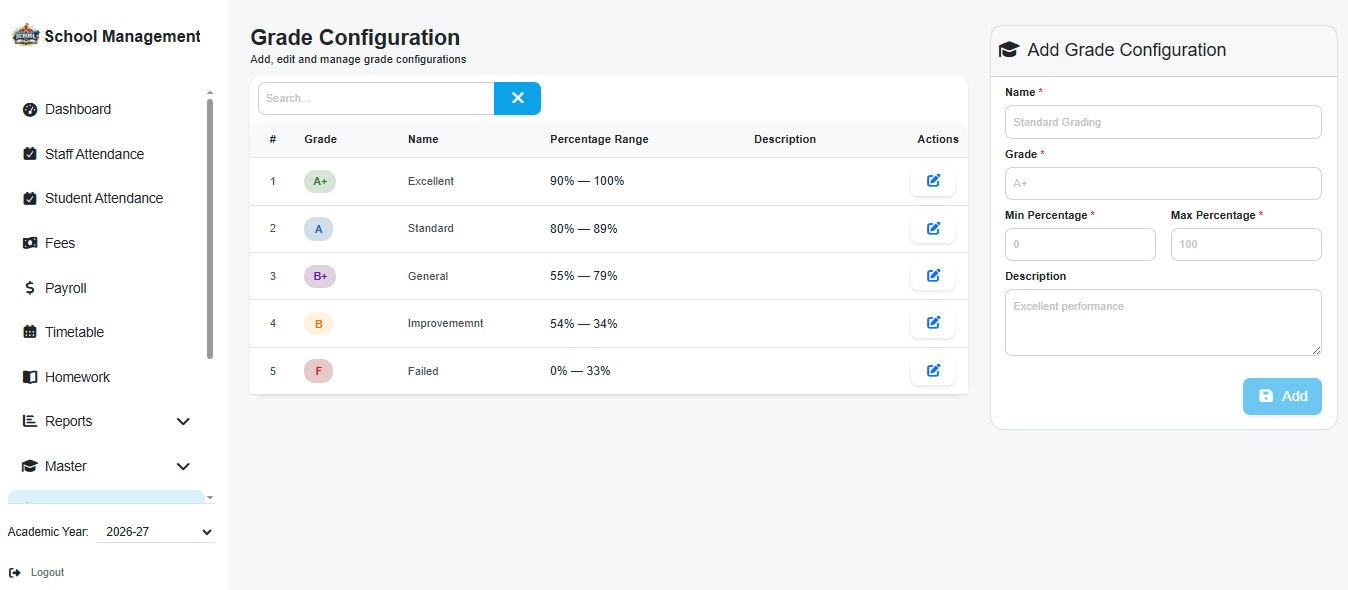Expand the Reports menu chevron
Viewport: 1348px width, 590px height.
[183, 422]
